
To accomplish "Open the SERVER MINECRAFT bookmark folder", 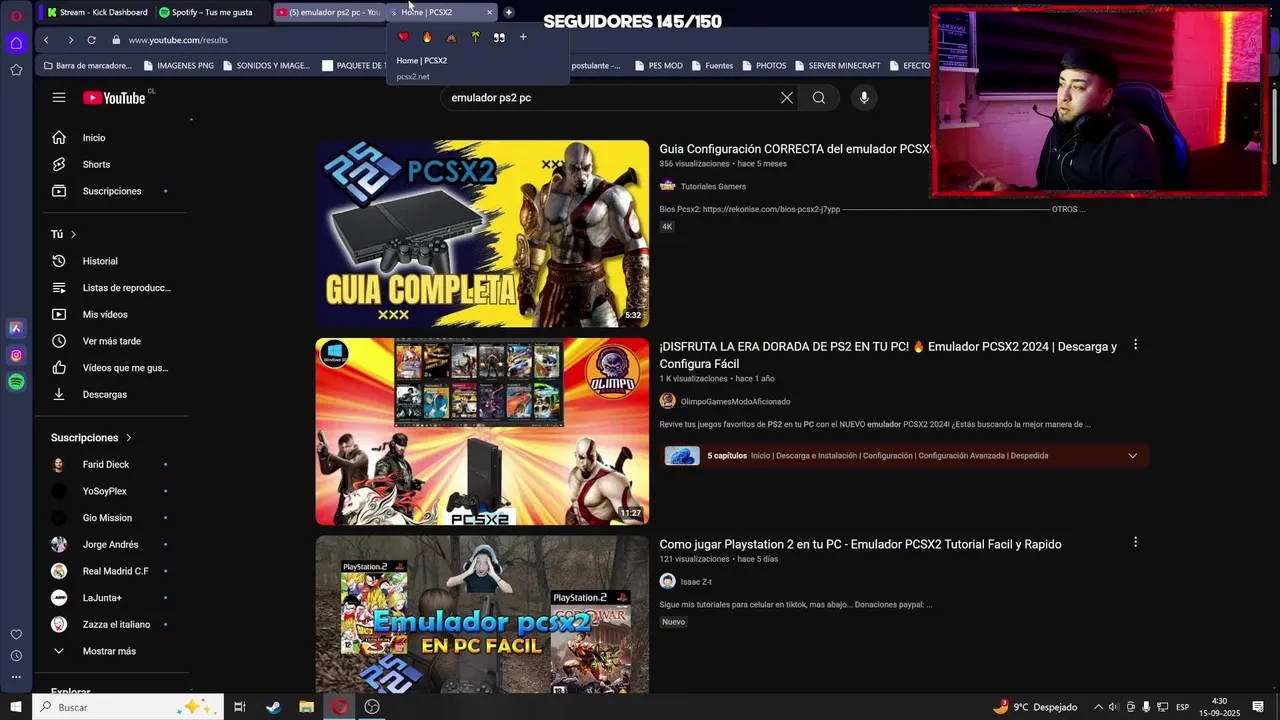I will [x=837, y=66].
